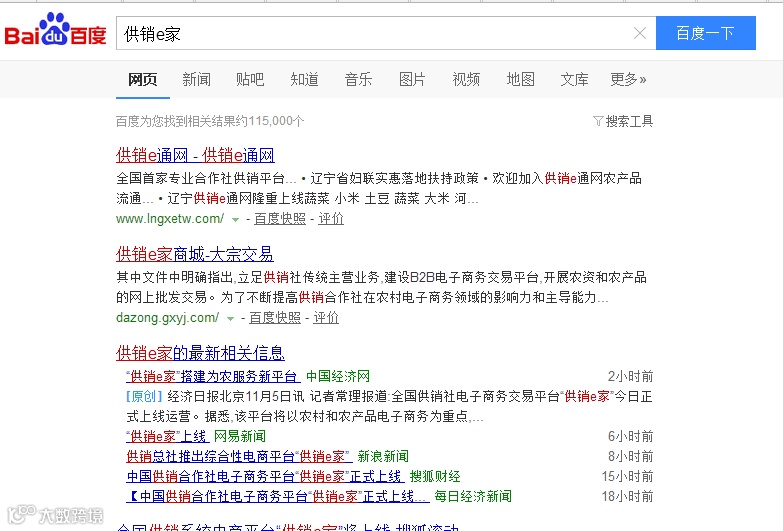The image size is (783, 531).
Task: Open the 文库 tab
Action: tap(574, 79)
